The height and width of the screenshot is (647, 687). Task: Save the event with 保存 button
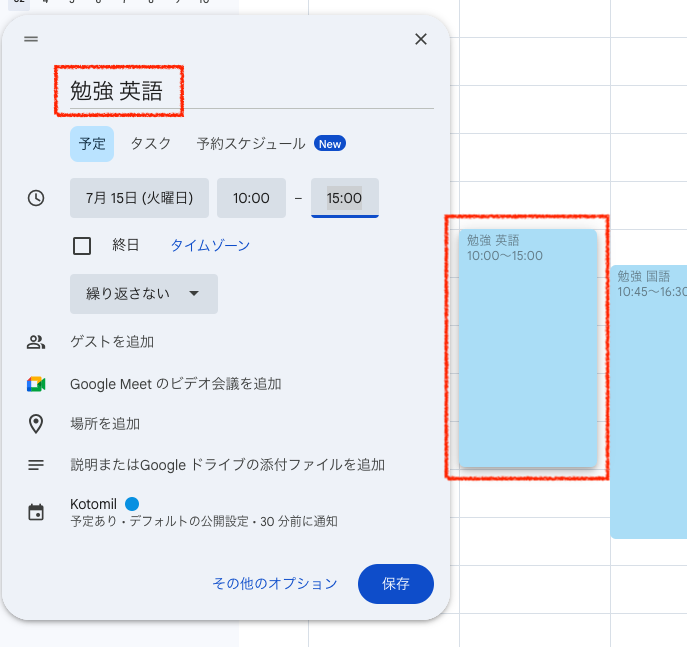396,584
